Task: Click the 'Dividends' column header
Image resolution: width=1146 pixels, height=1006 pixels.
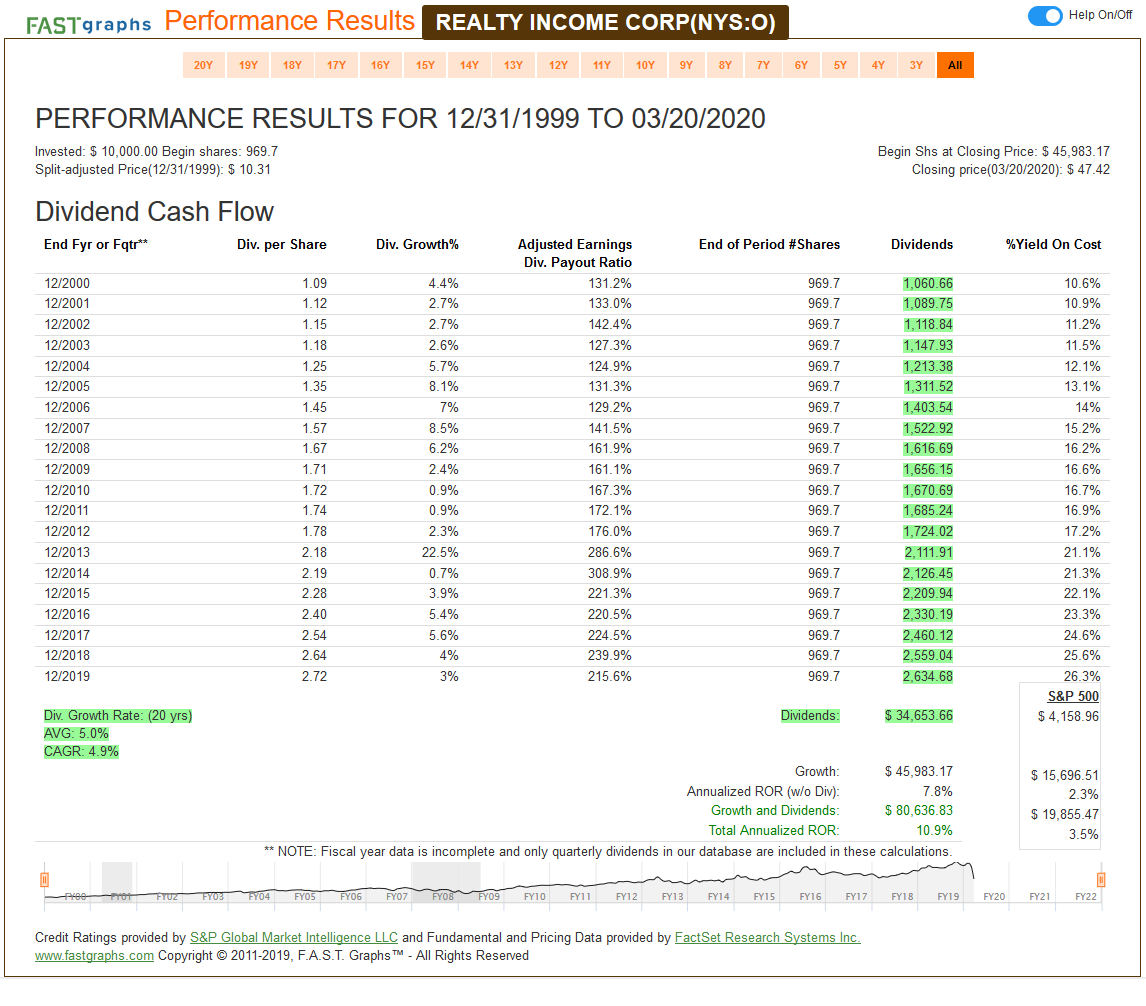Action: tap(922, 244)
